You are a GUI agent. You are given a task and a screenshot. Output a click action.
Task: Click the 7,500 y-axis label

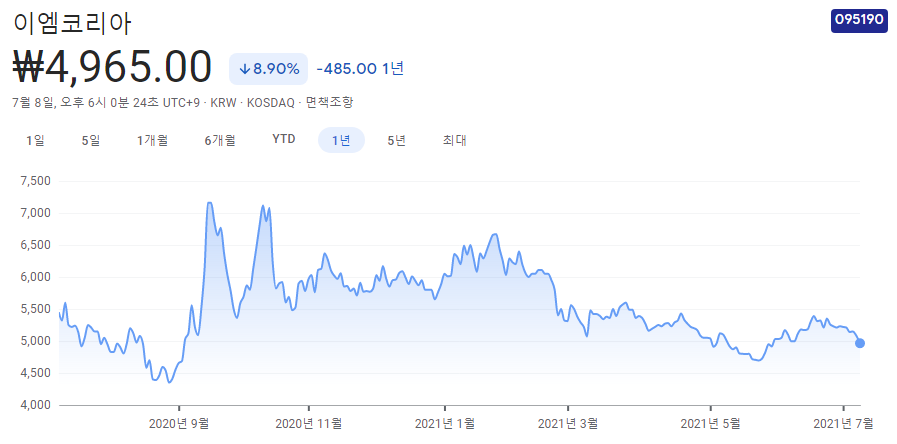pyautogui.click(x=36, y=181)
